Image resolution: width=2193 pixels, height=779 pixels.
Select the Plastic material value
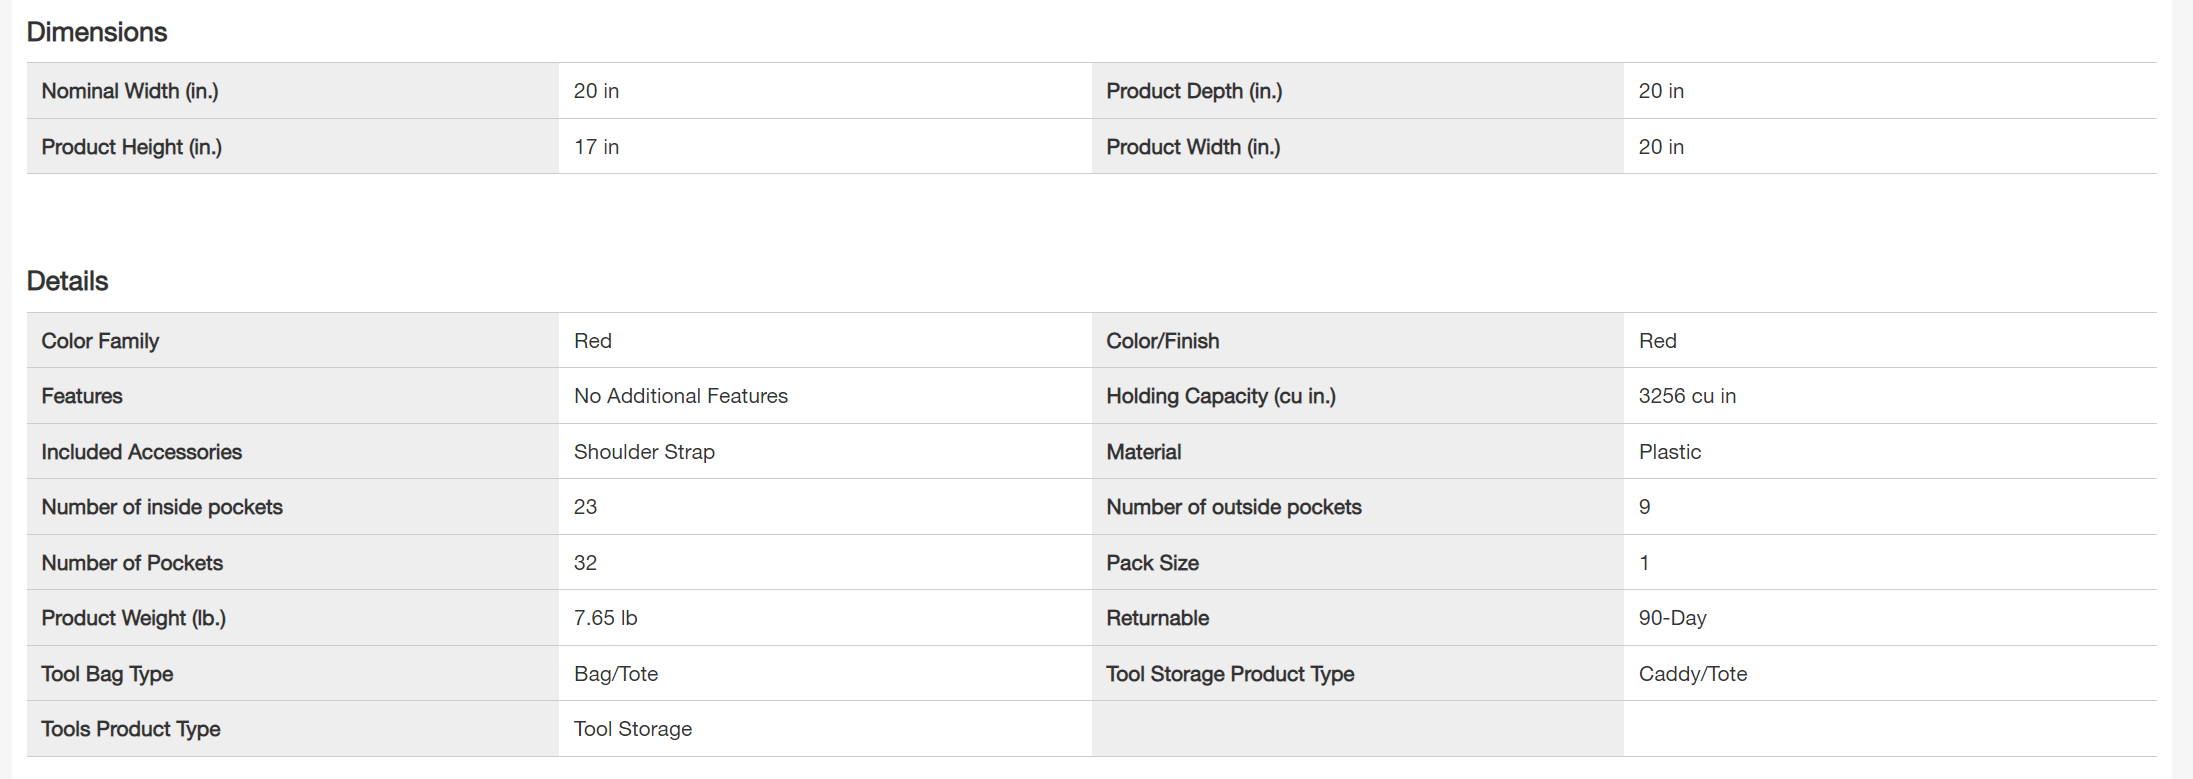pyautogui.click(x=1670, y=452)
